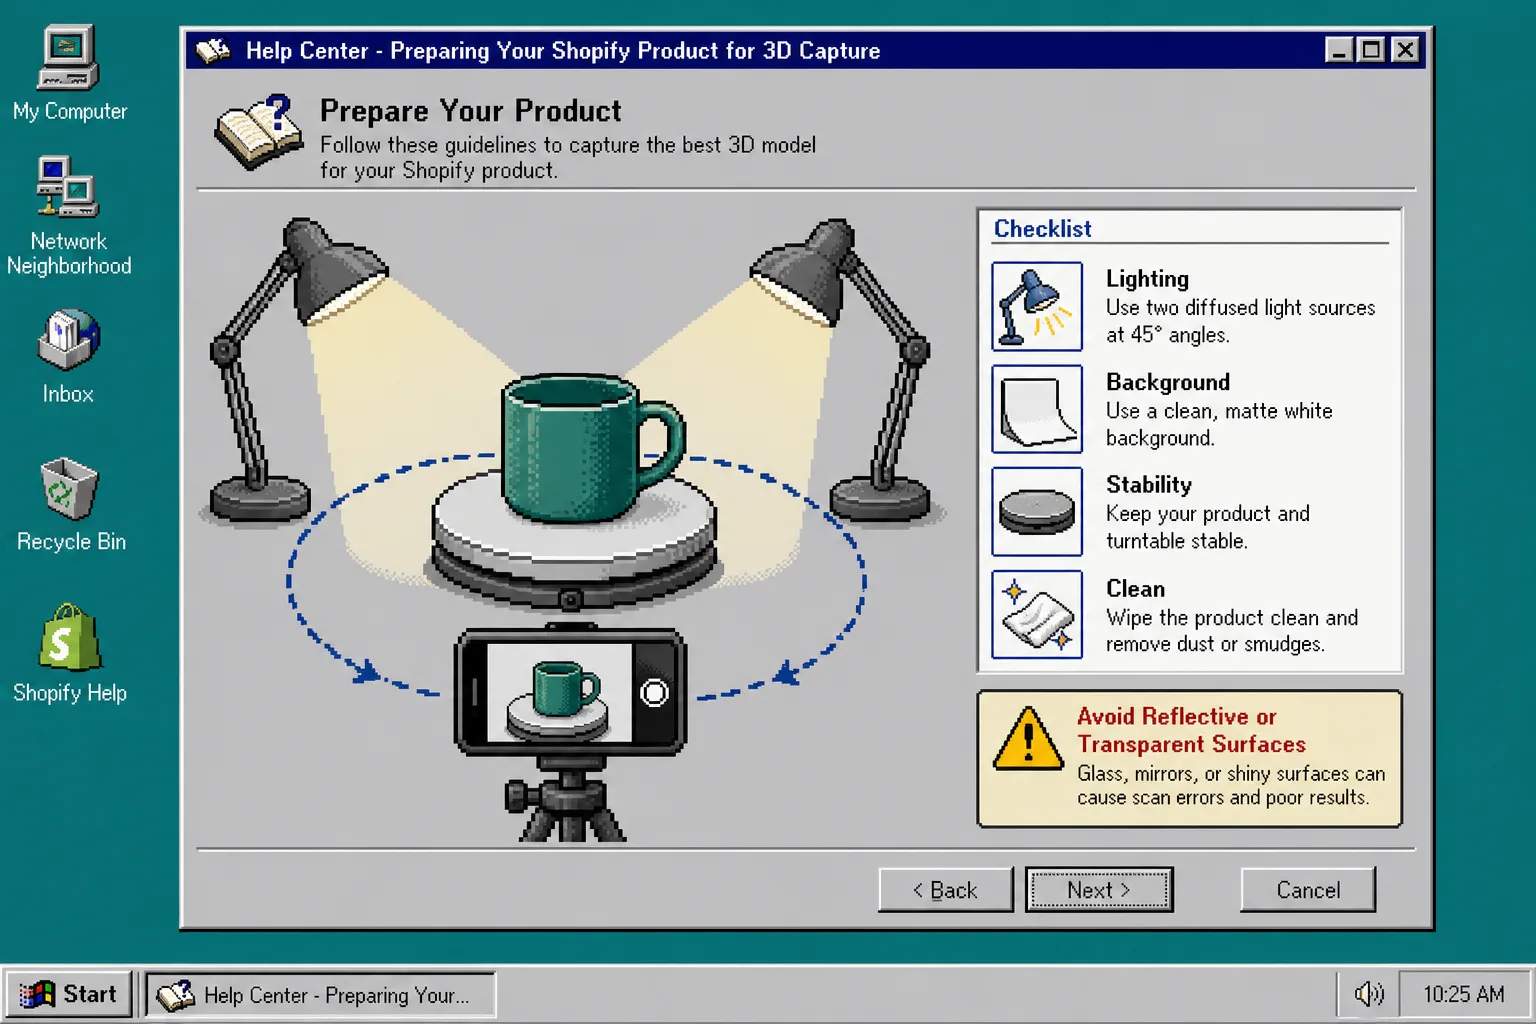Click 'Use a clean, matte white background' text
Viewport: 1536px width, 1024px height.
pos(1219,424)
